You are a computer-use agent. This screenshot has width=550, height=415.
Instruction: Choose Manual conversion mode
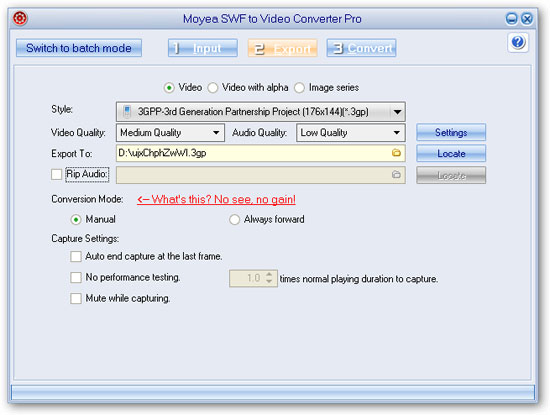click(76, 220)
